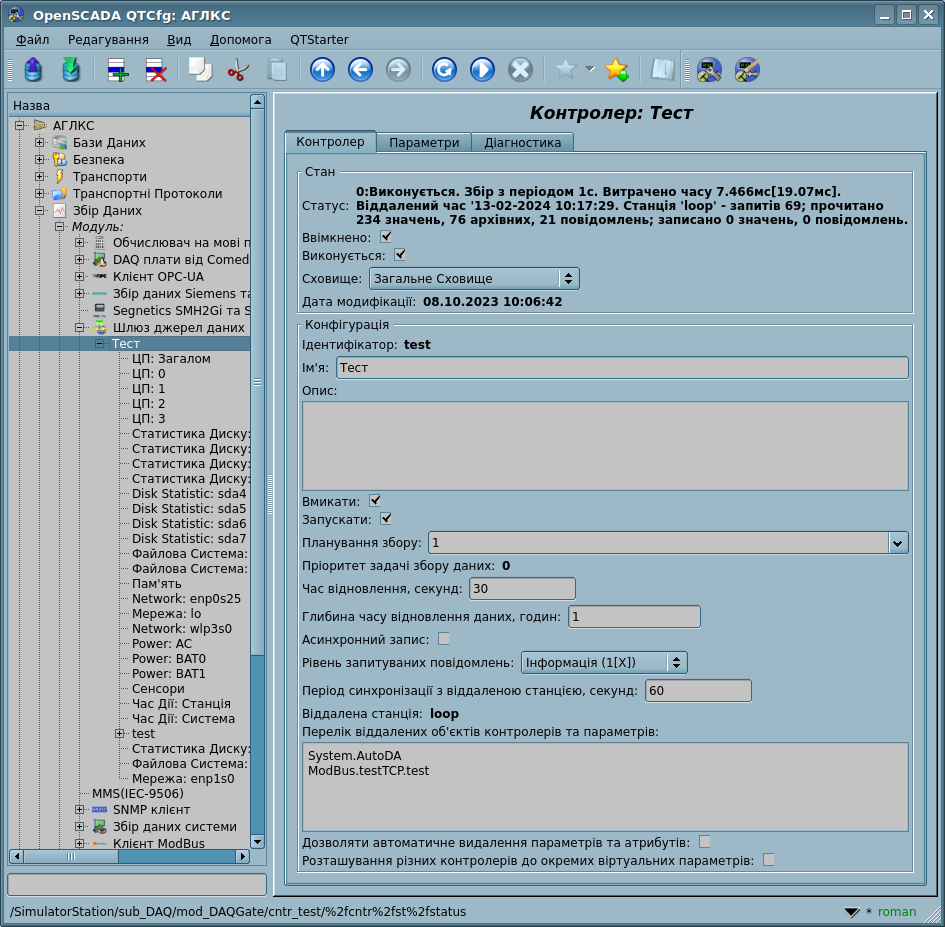Expand the 'Бази Даних' tree node

pyautogui.click(x=40, y=143)
